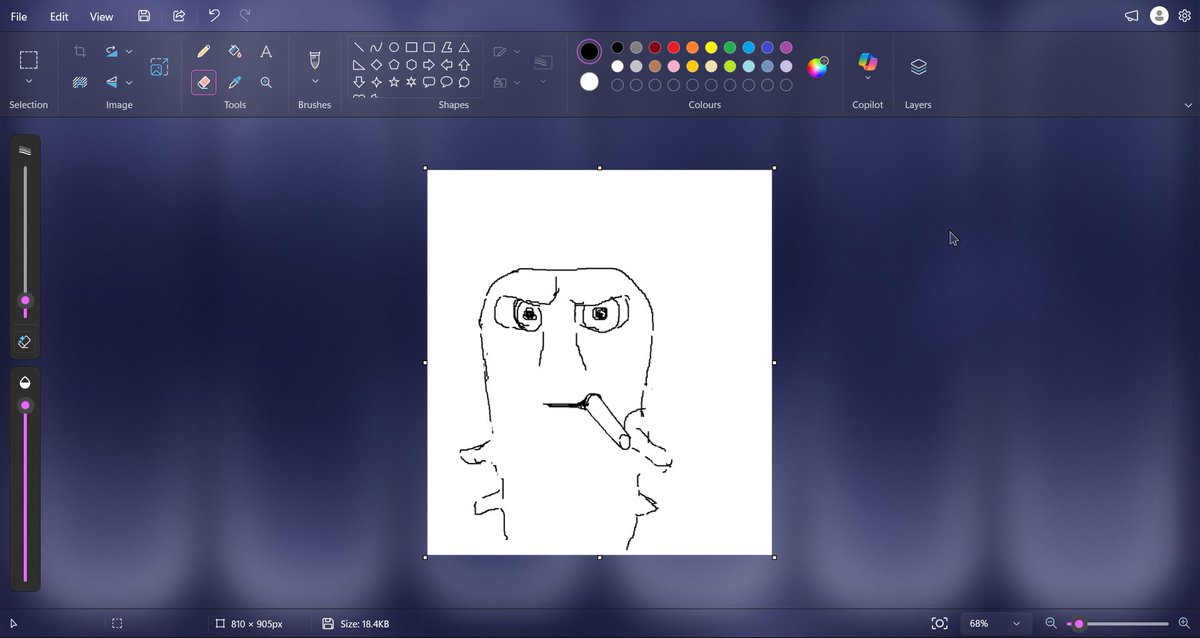Click the canvas bottom-right resize handle
The image size is (1200, 638).
(x=774, y=557)
